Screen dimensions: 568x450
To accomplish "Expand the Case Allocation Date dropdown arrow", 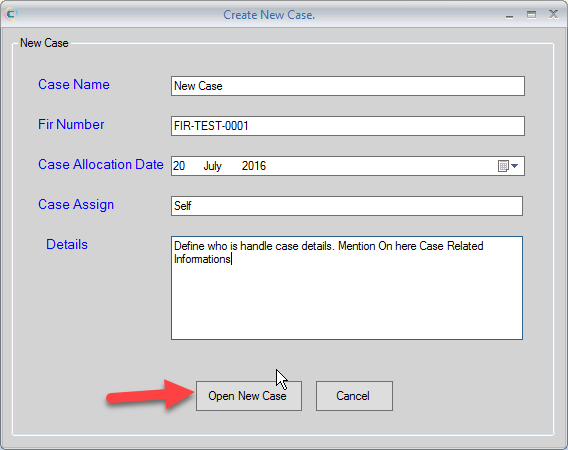I will (x=514, y=166).
